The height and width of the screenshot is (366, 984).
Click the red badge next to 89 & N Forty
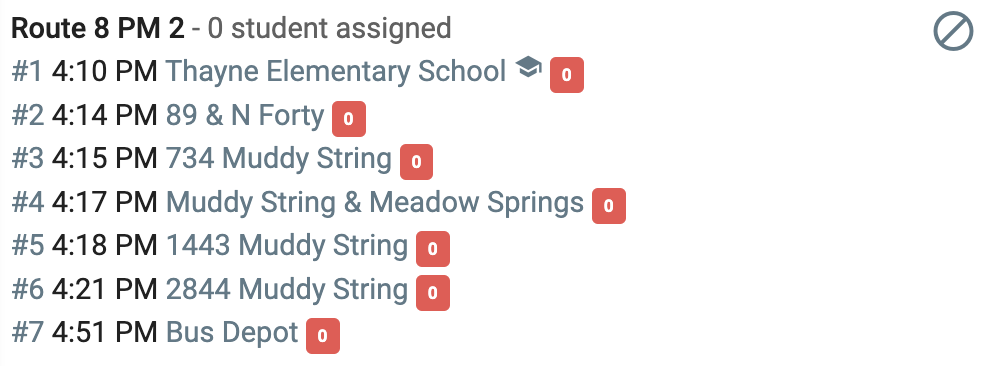(349, 119)
